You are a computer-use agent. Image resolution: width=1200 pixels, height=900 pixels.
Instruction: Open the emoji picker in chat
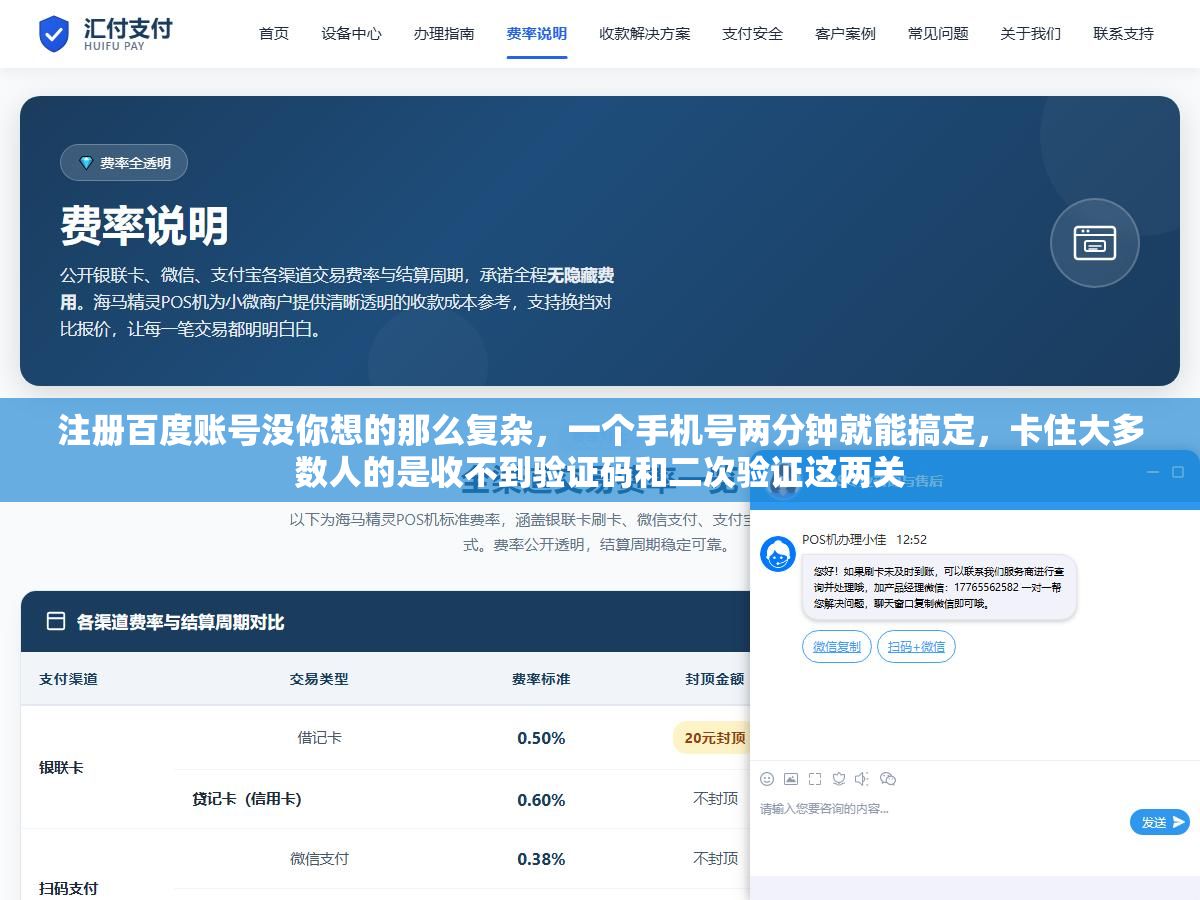pos(767,778)
